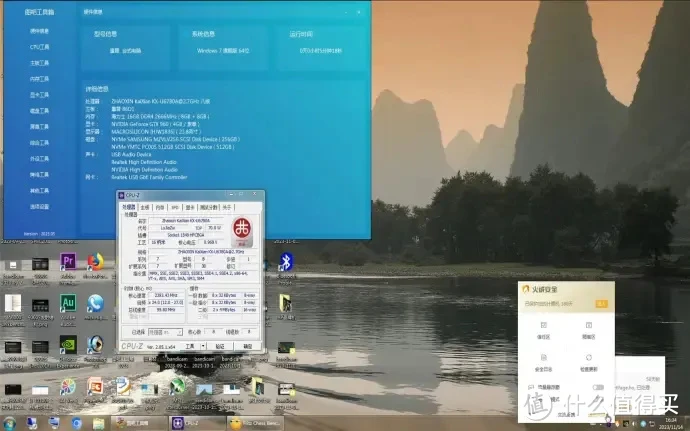Open the media player icon beside NVIDIA
The image size is (690, 431).
pyautogui.click(x=95, y=345)
